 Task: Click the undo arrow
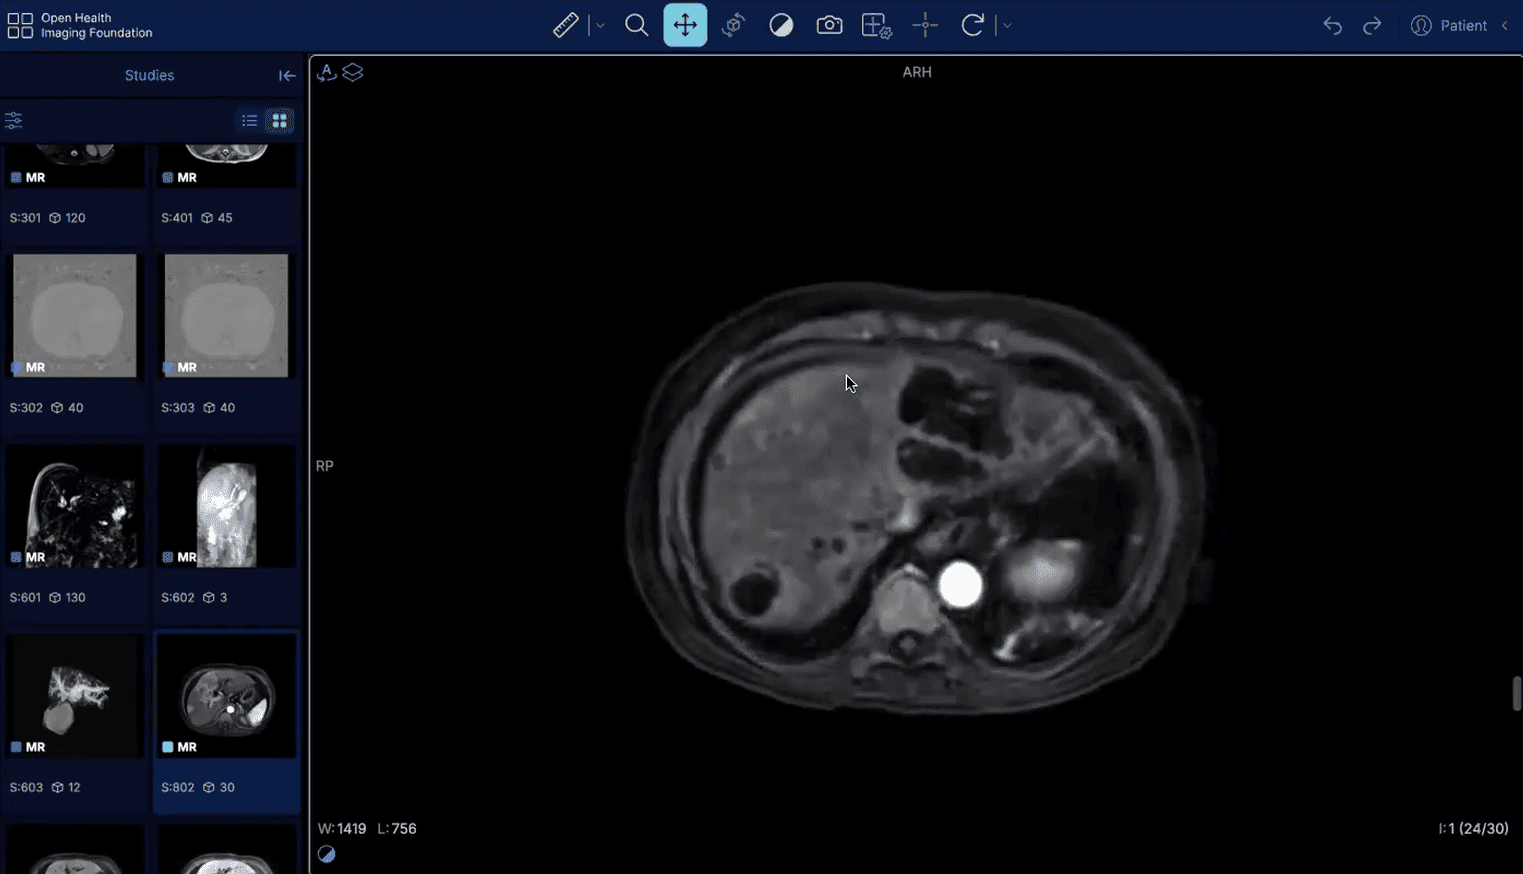pos(1332,26)
